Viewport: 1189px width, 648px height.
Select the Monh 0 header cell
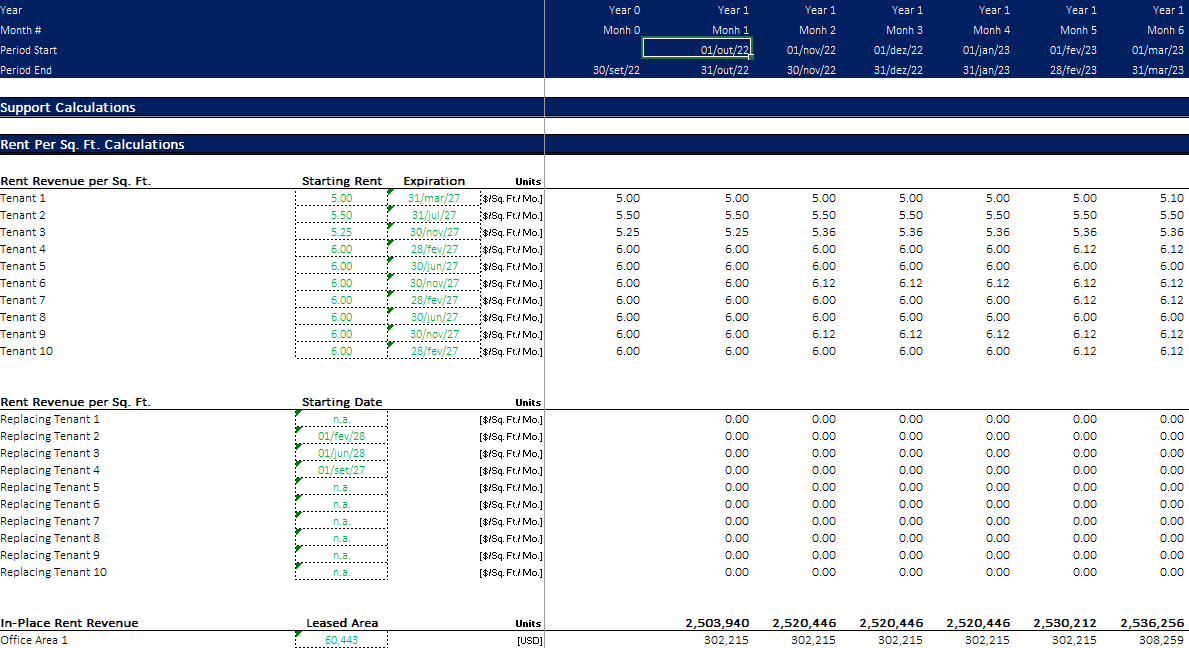(621, 30)
